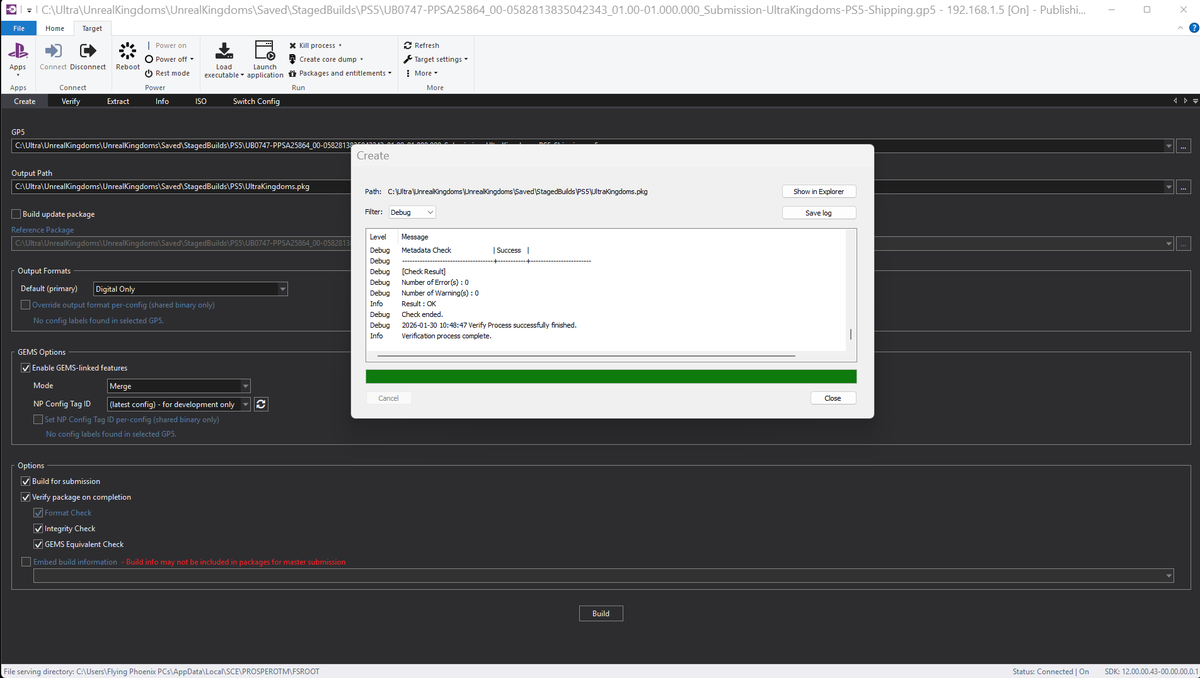Image resolution: width=1200 pixels, height=678 pixels.
Task: Switch to the Home ribbon tab
Action: [x=55, y=28]
